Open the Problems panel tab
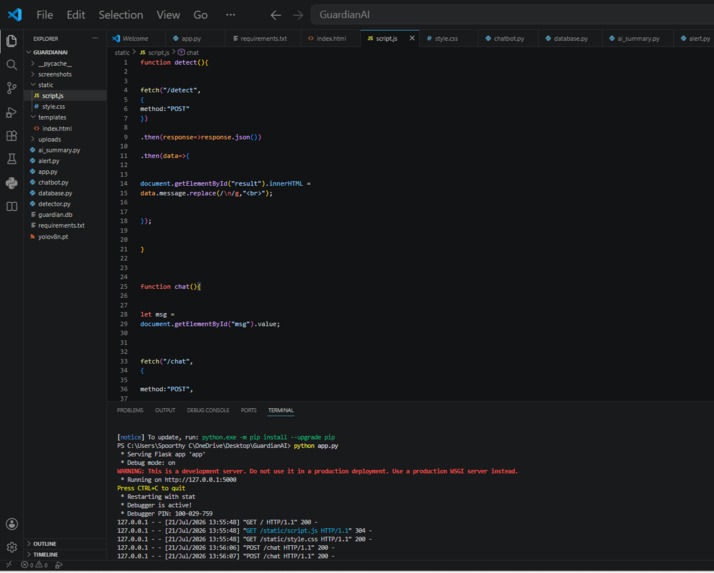 pos(130,410)
